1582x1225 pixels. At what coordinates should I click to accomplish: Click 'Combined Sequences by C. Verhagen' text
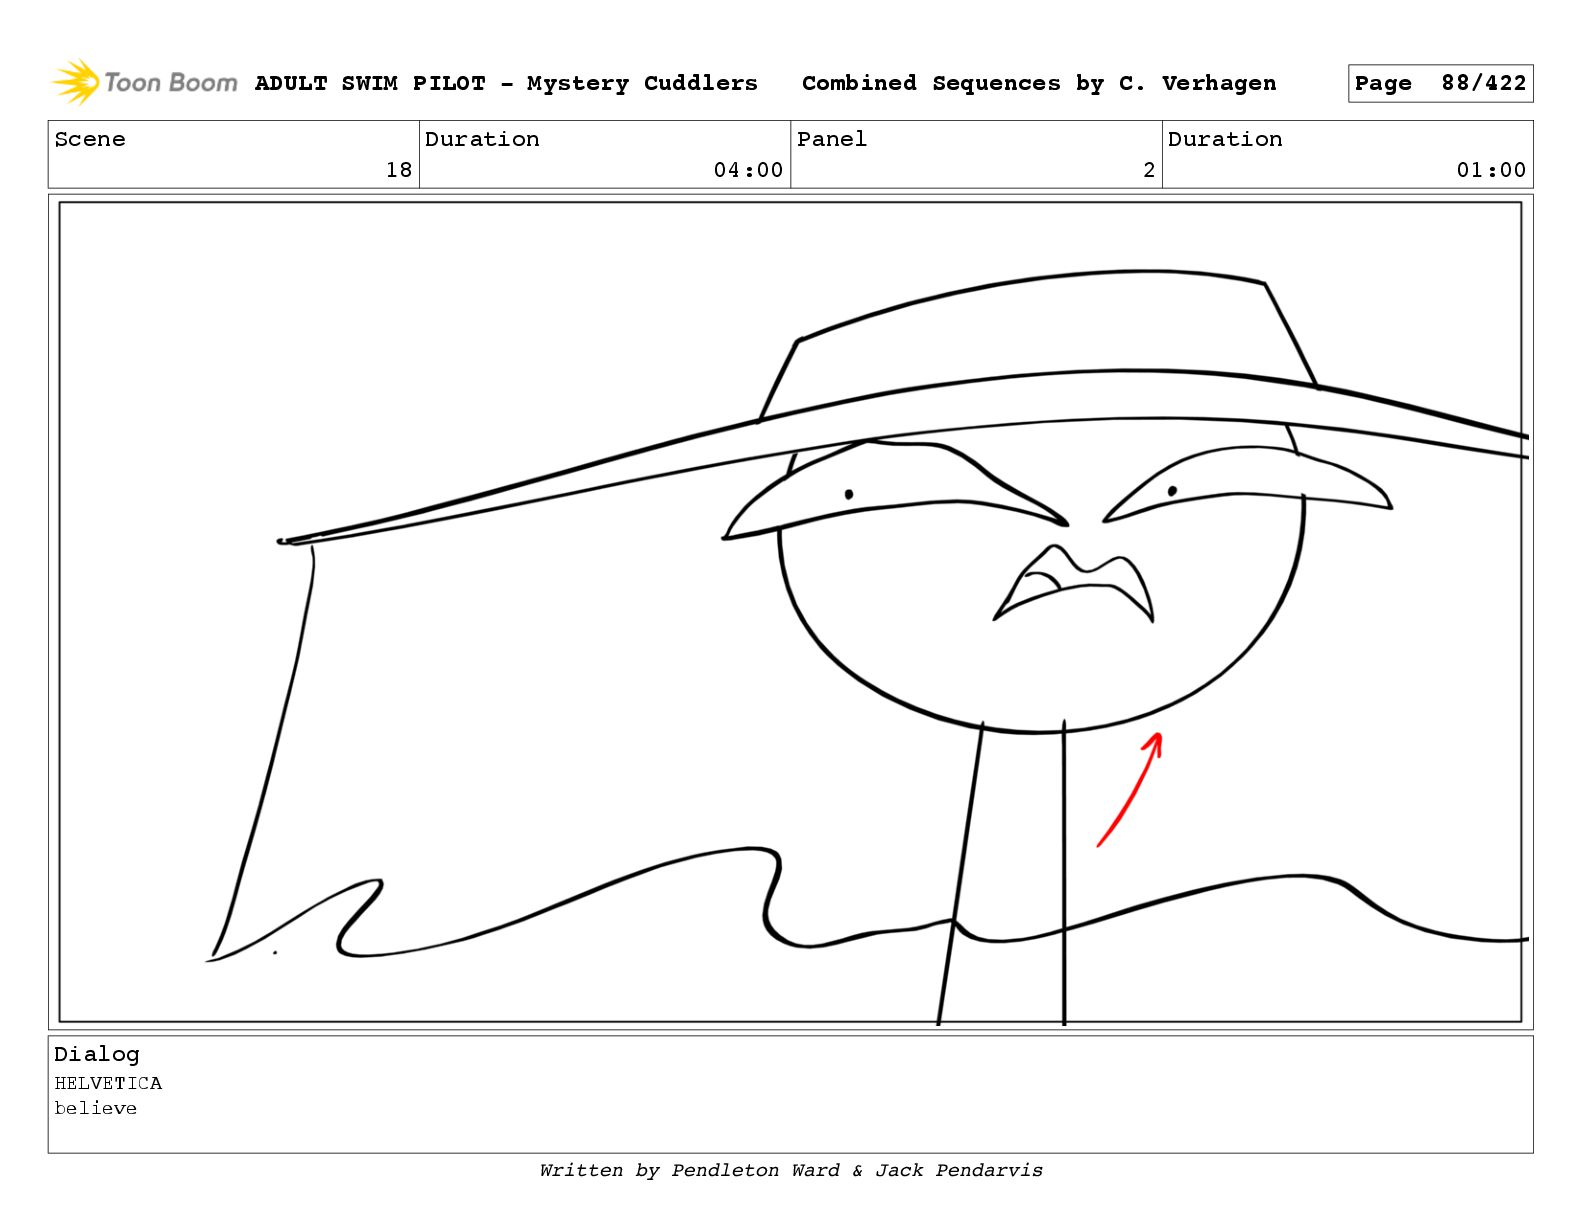click(x=1039, y=83)
